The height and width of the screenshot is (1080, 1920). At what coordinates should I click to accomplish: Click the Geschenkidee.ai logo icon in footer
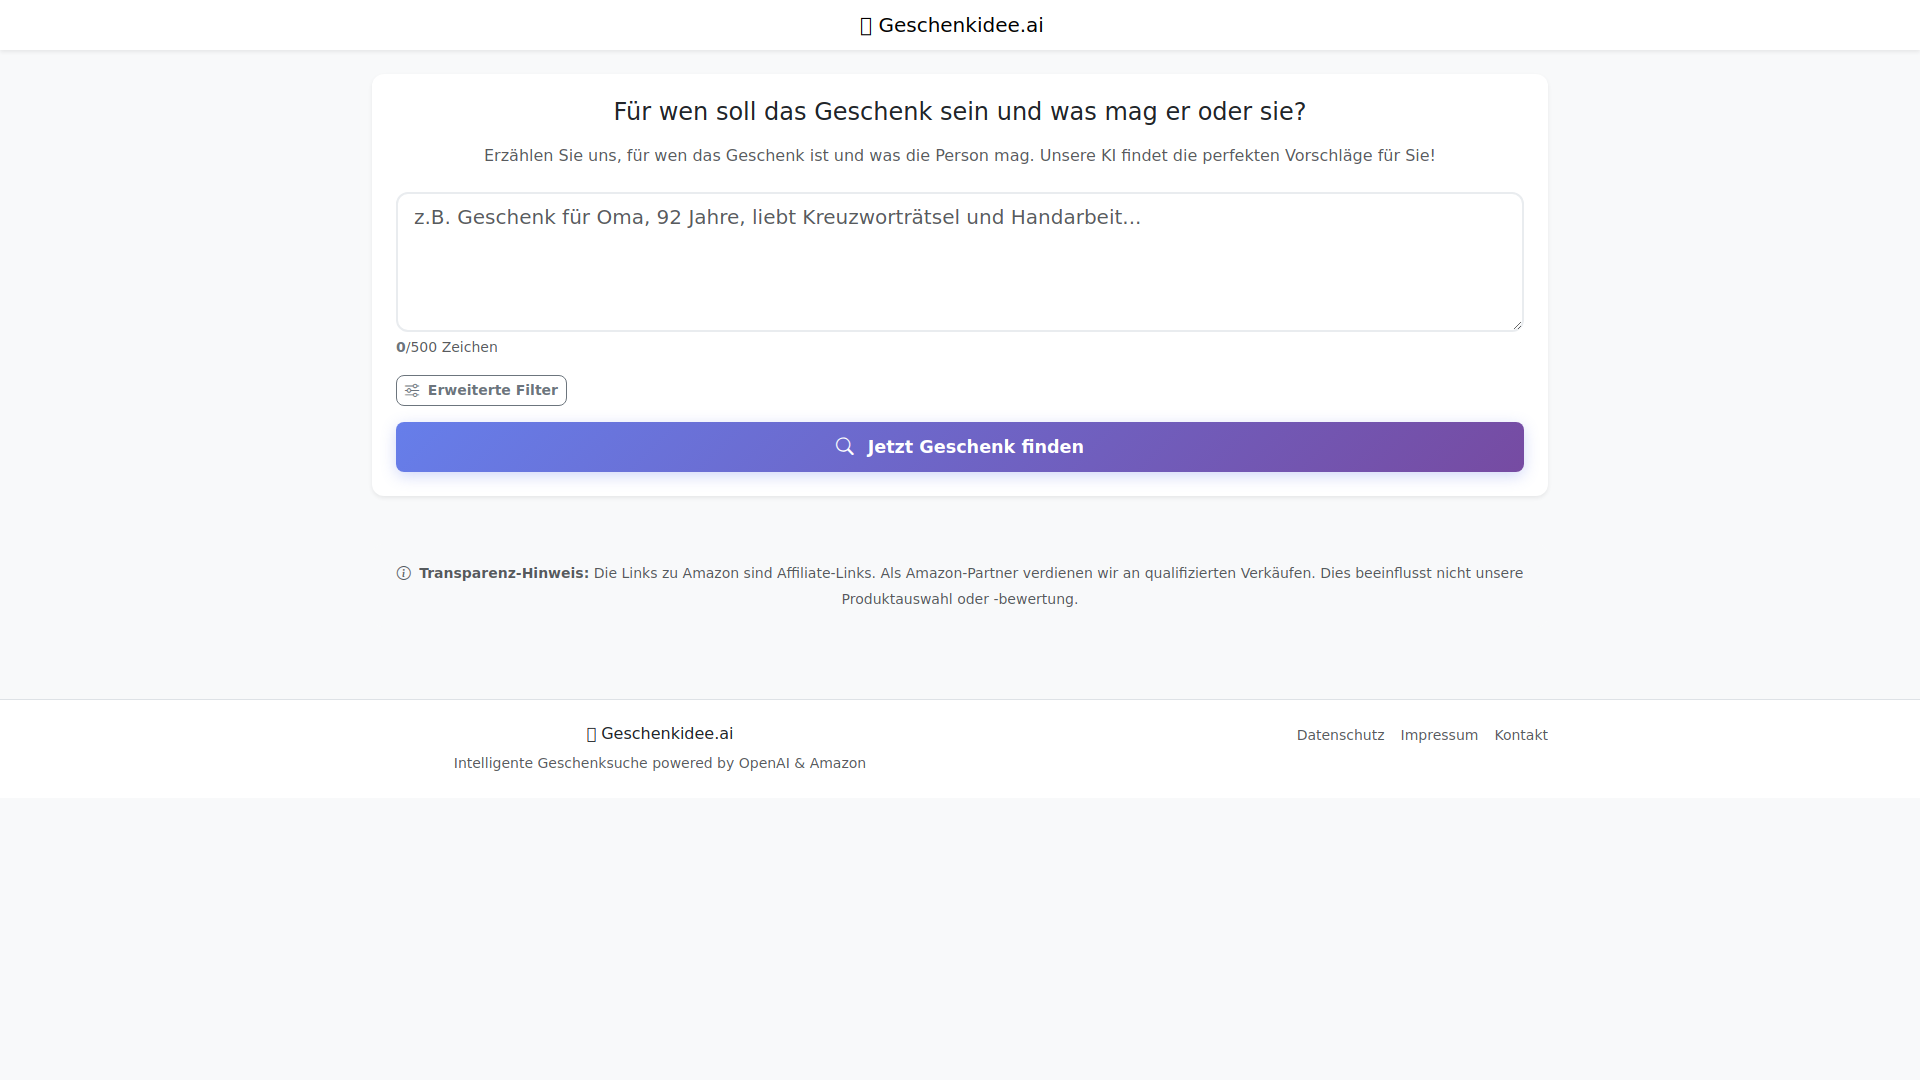point(591,733)
